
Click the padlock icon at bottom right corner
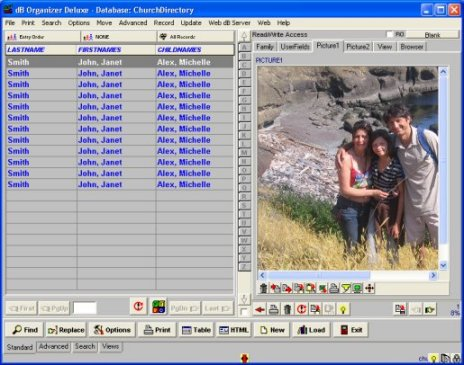tap(456, 359)
